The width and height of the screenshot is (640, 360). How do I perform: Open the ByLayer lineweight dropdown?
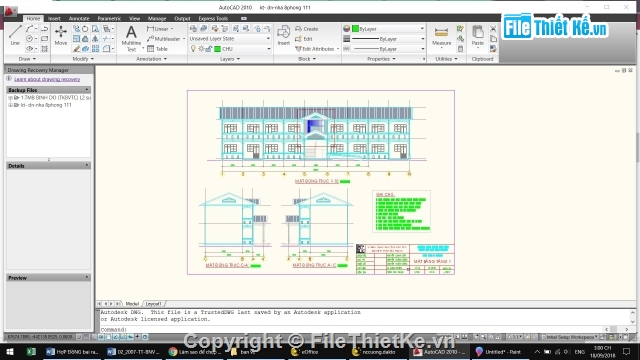tap(422, 39)
